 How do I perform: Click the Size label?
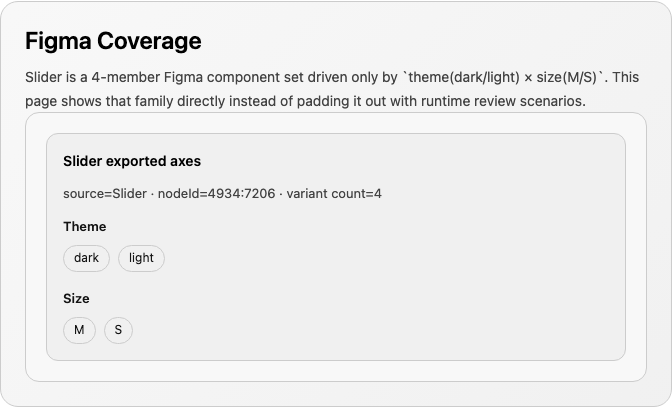click(76, 298)
